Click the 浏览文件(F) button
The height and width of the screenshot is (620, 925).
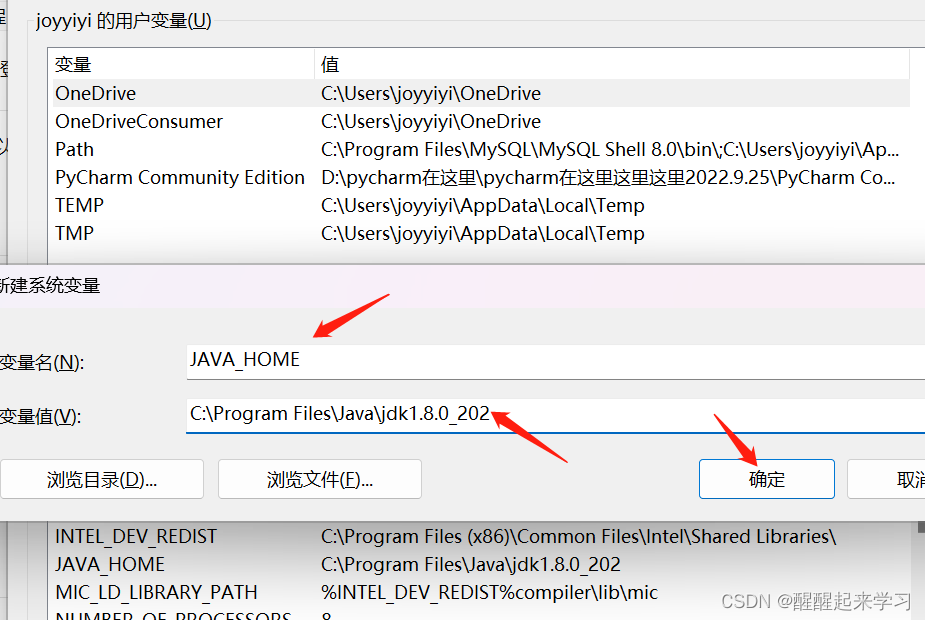(319, 479)
